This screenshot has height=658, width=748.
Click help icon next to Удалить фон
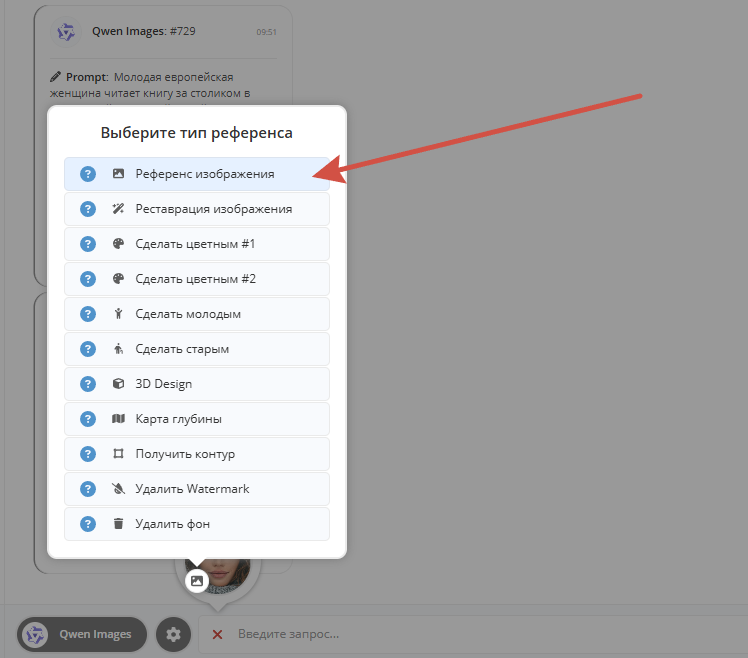(x=88, y=524)
